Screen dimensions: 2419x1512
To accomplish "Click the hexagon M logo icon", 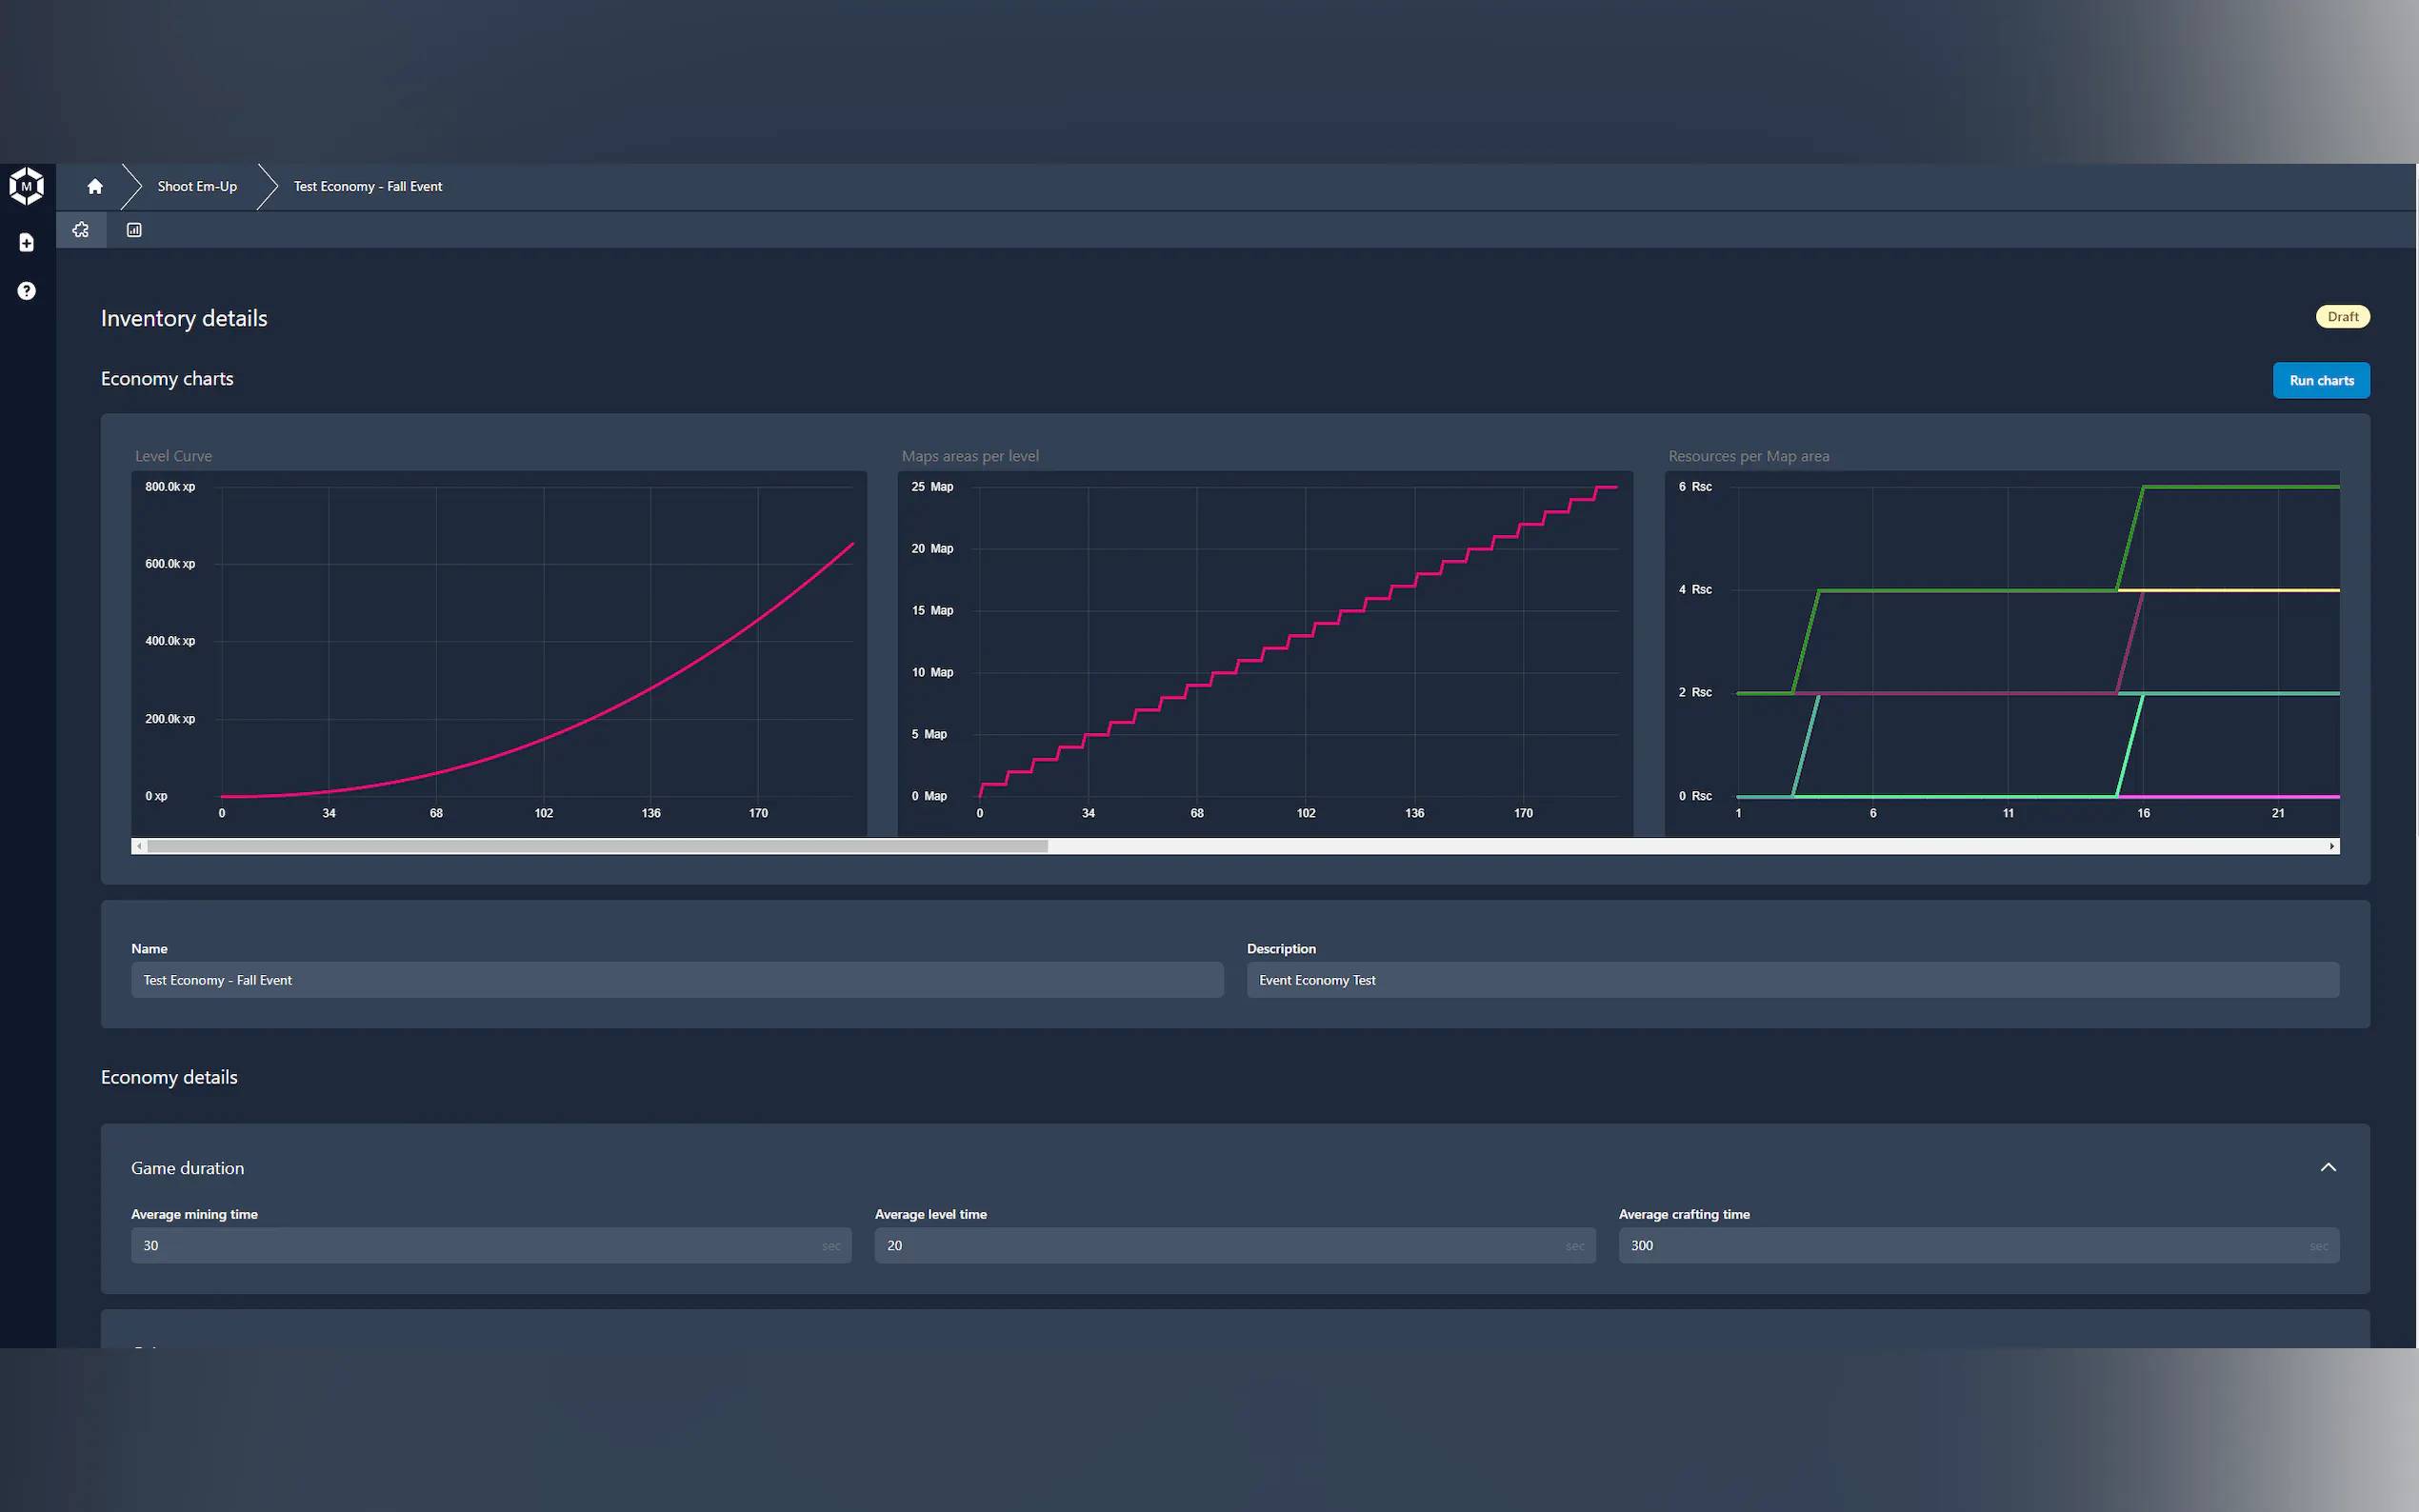I will [x=27, y=186].
